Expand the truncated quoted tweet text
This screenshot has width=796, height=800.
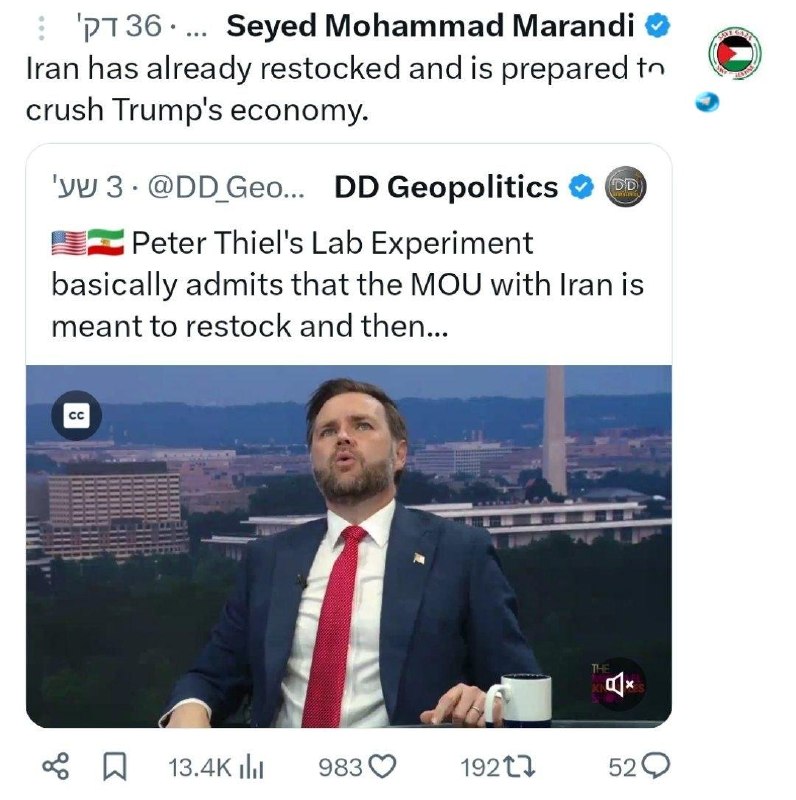(347, 284)
